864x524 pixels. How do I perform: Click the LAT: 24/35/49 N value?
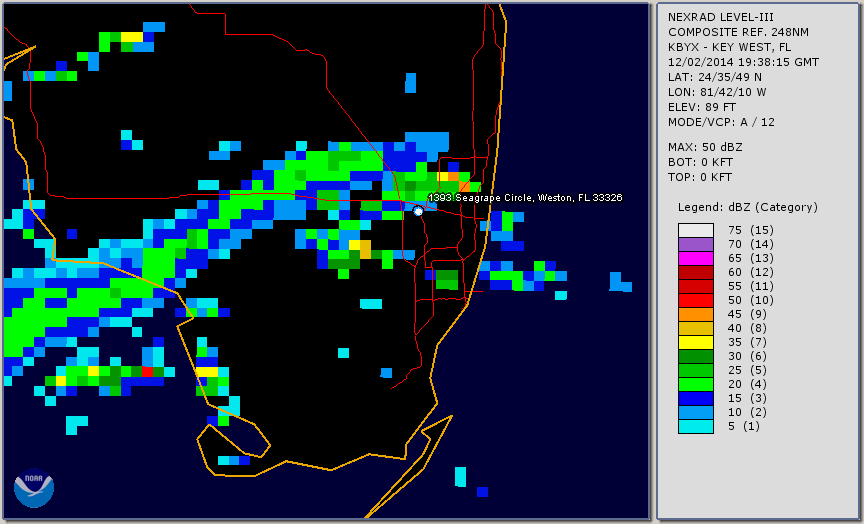click(x=715, y=77)
